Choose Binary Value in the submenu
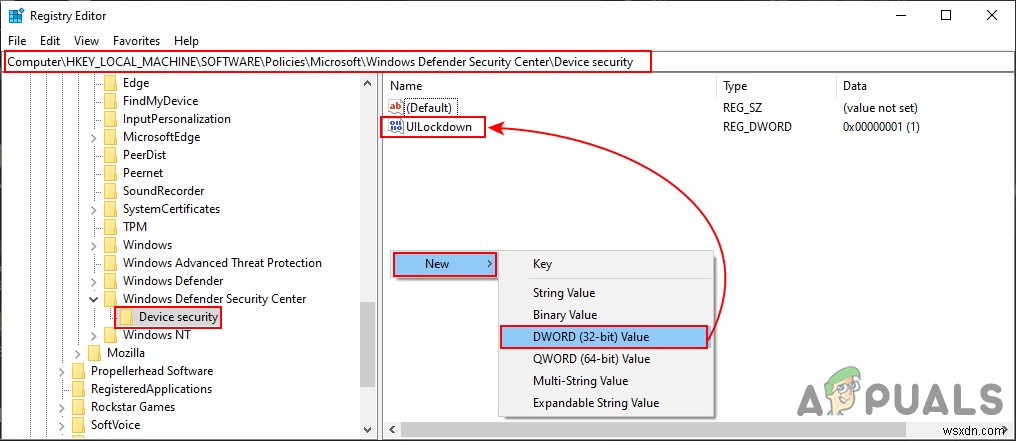This screenshot has height=441, width=1016. click(x=565, y=315)
